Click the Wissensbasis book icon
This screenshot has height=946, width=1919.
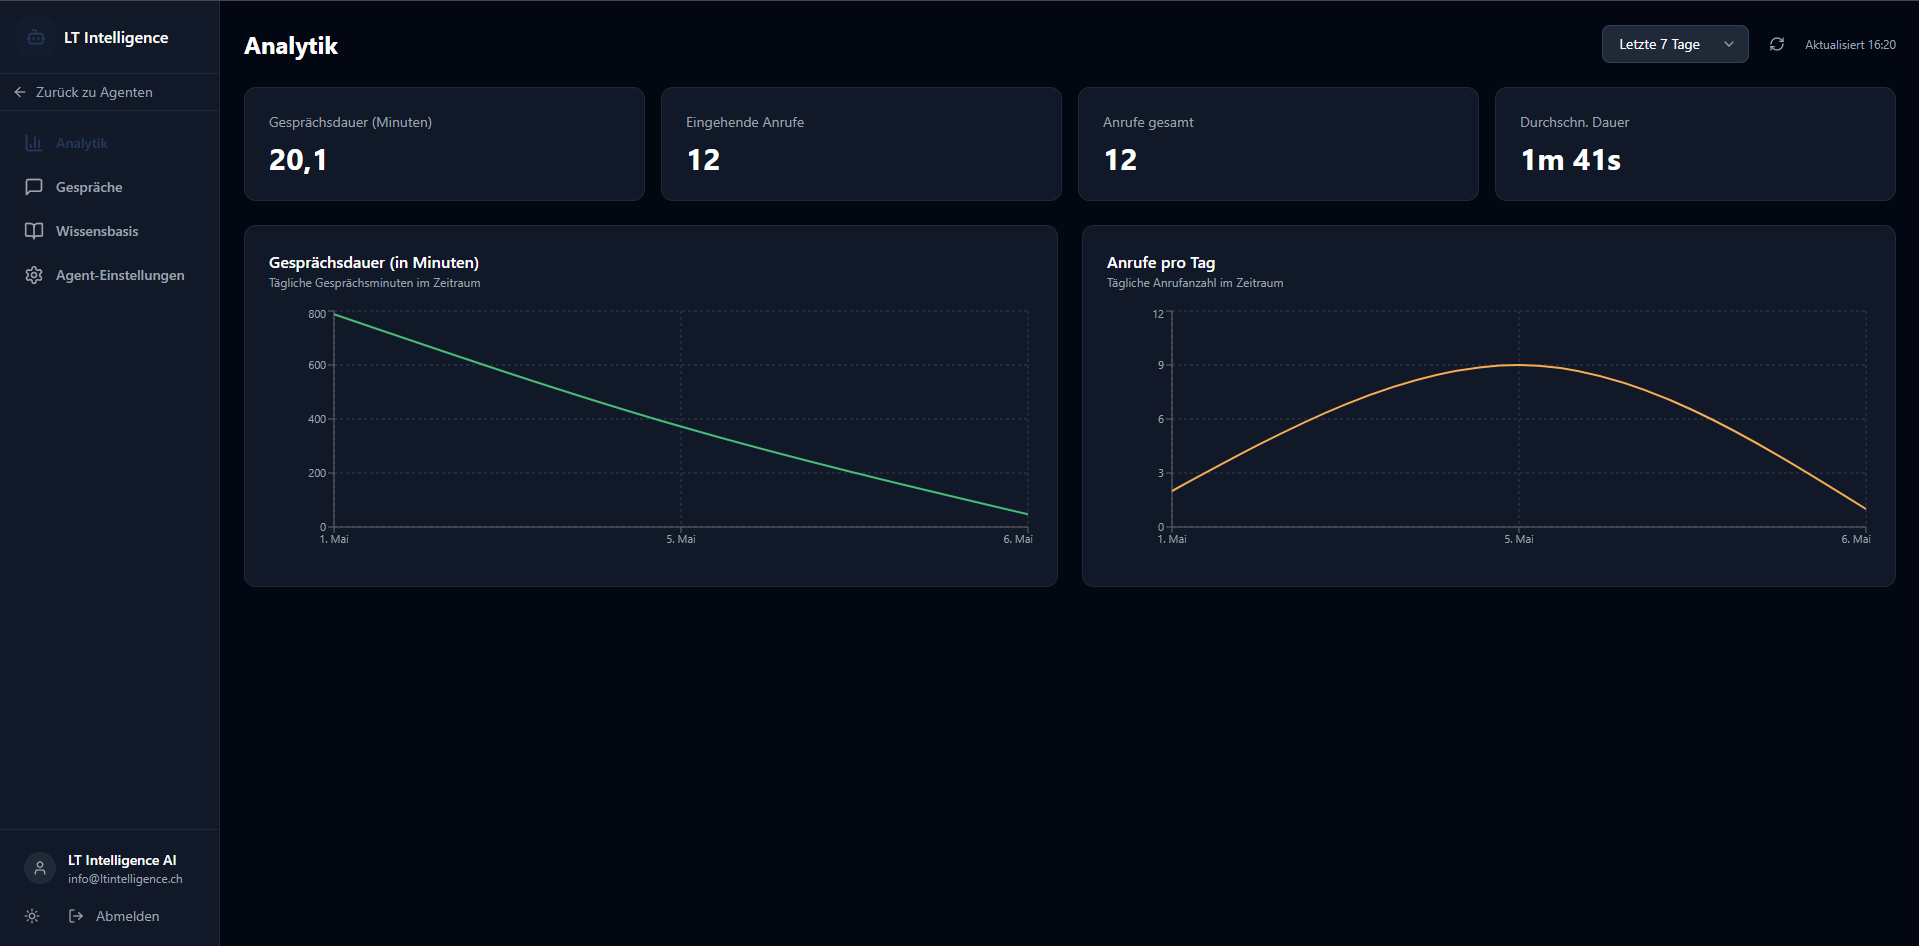34,231
